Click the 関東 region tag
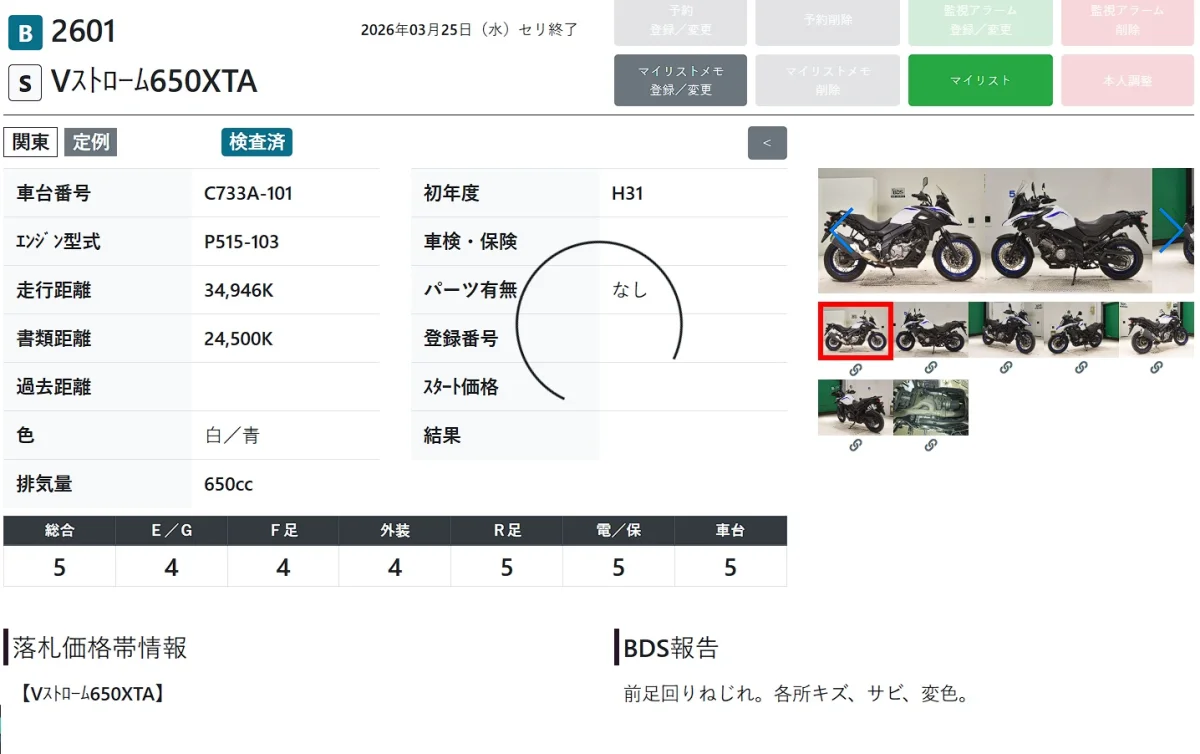This screenshot has width=1200, height=754. tap(31, 142)
